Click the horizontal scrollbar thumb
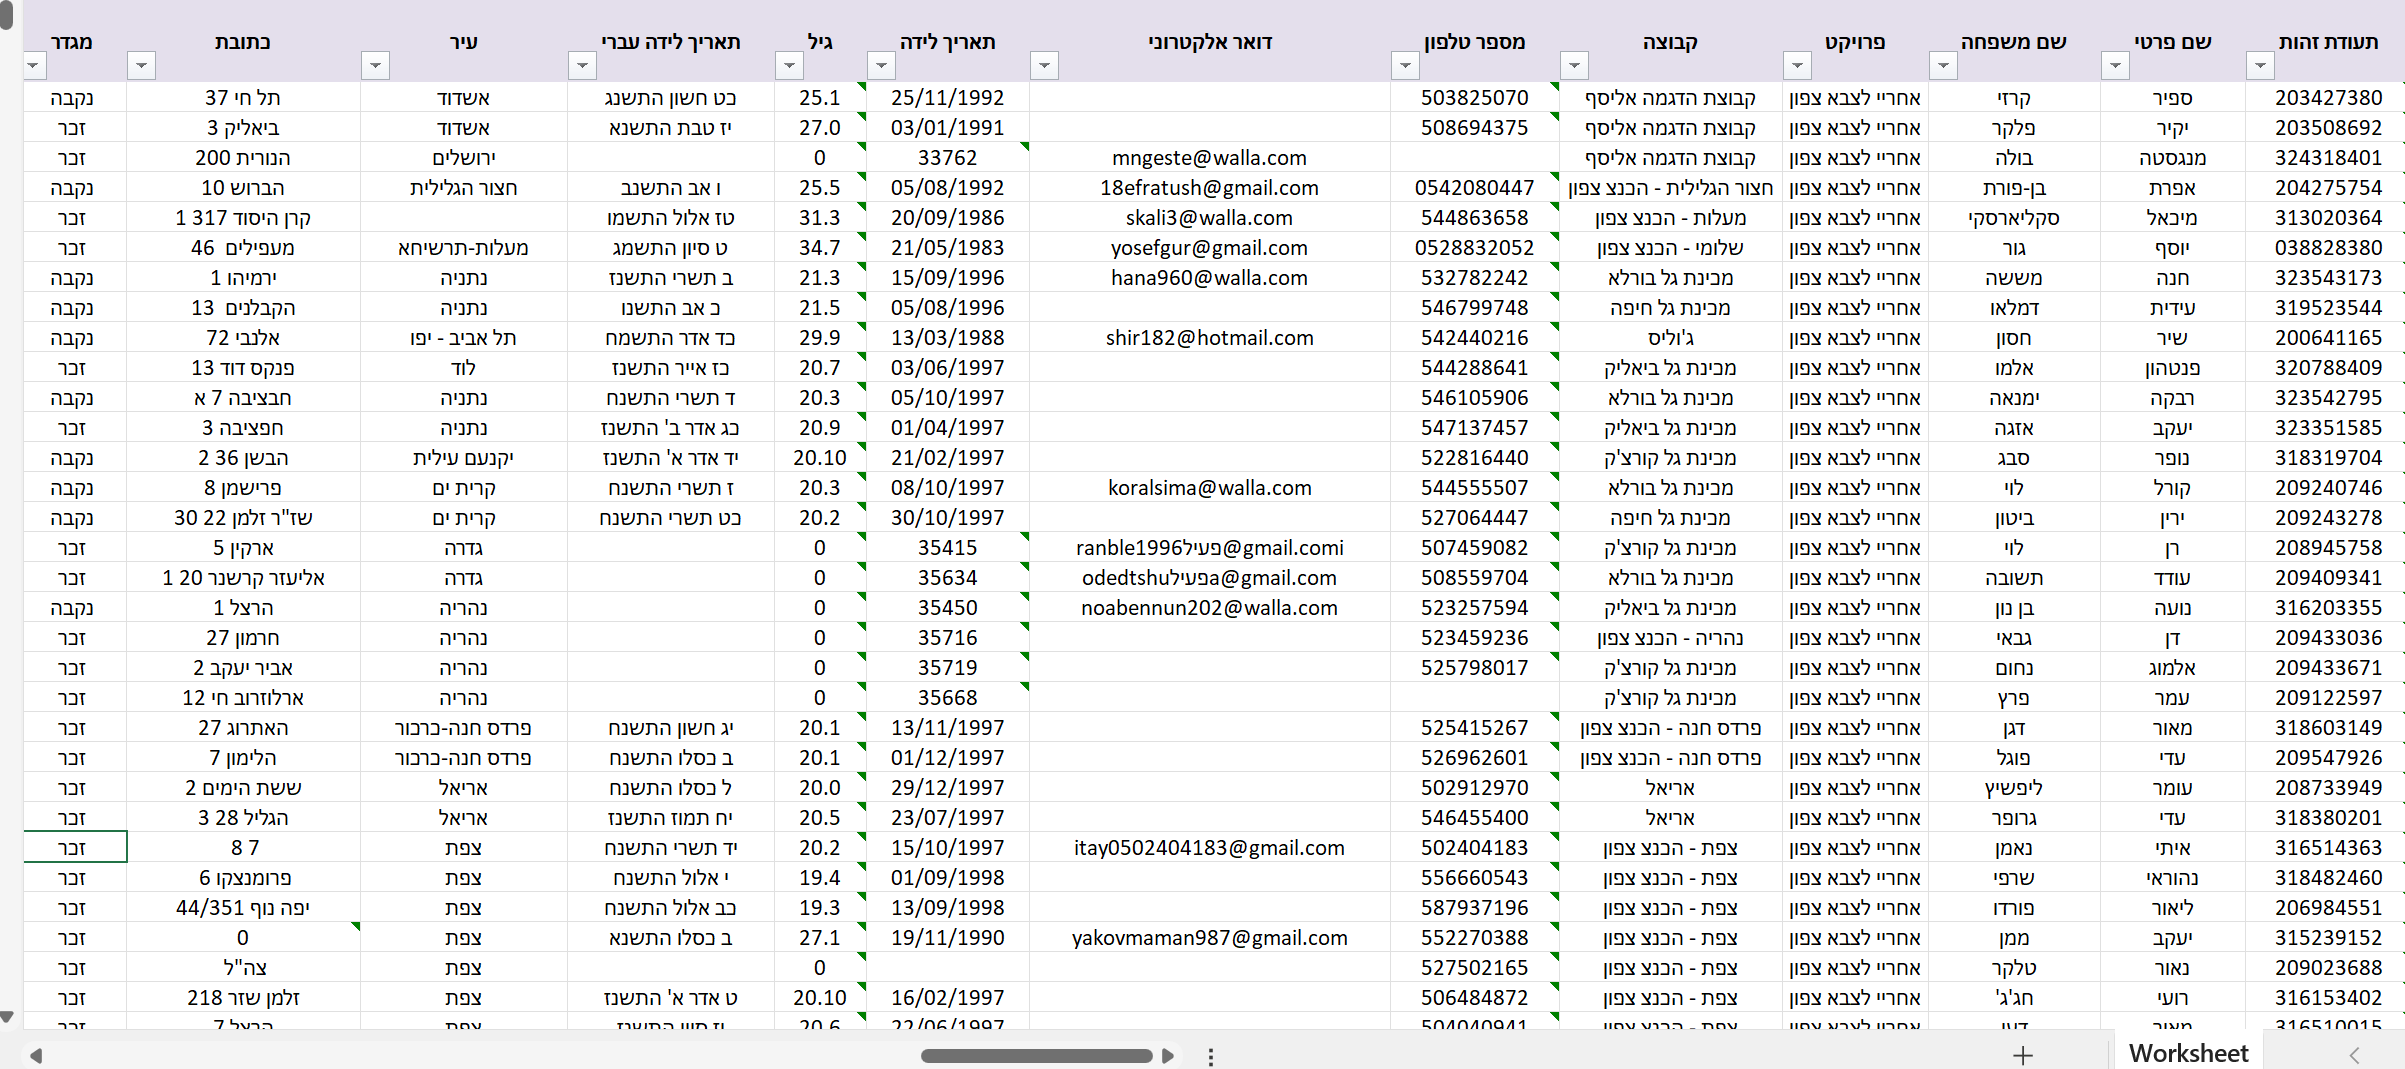2405x1069 pixels. [1036, 1056]
